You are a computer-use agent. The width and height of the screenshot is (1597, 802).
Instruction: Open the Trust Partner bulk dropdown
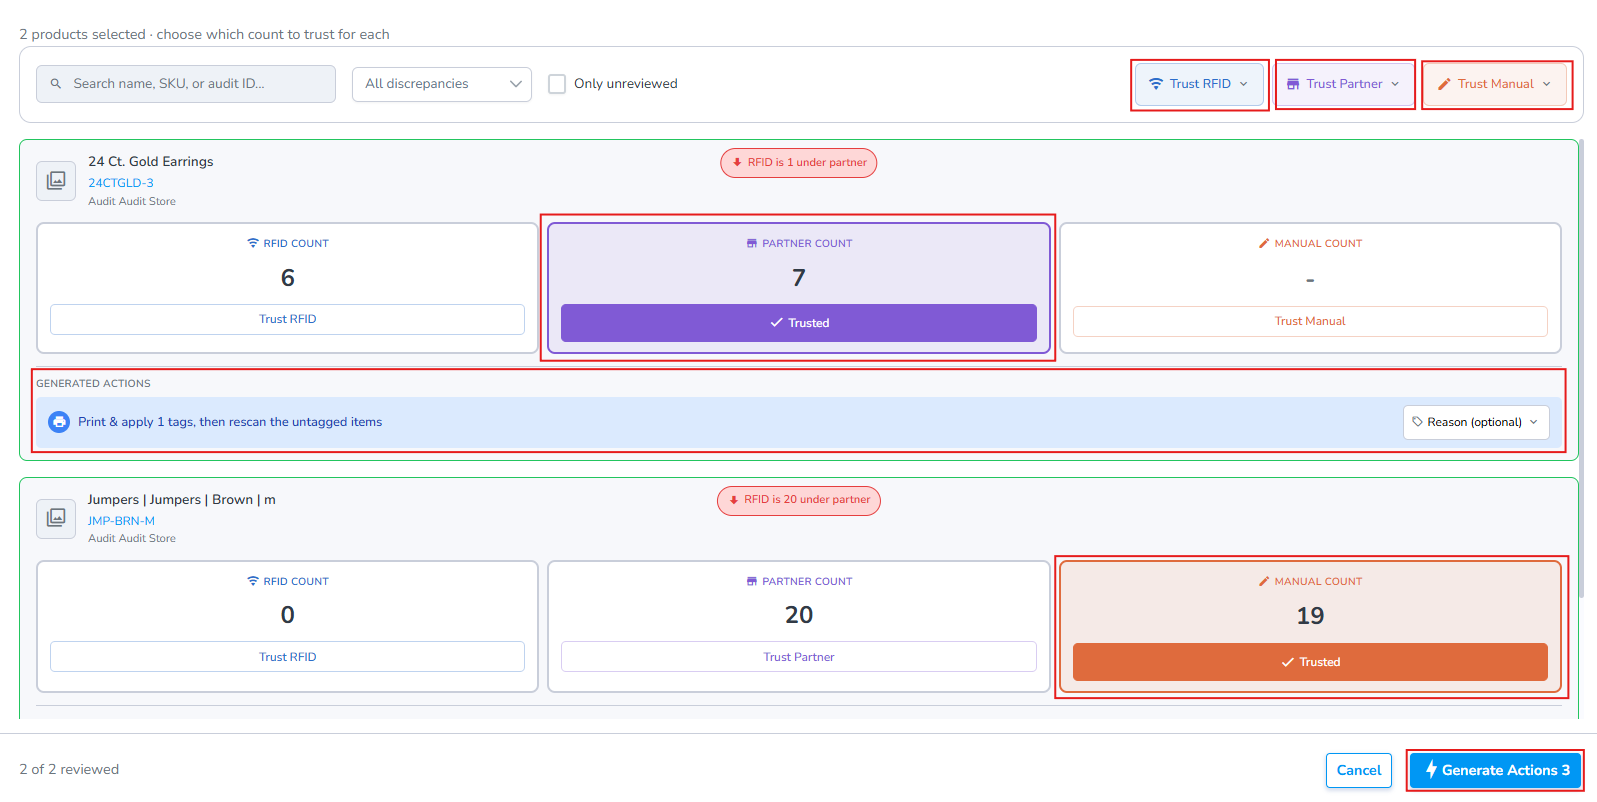(x=1345, y=84)
